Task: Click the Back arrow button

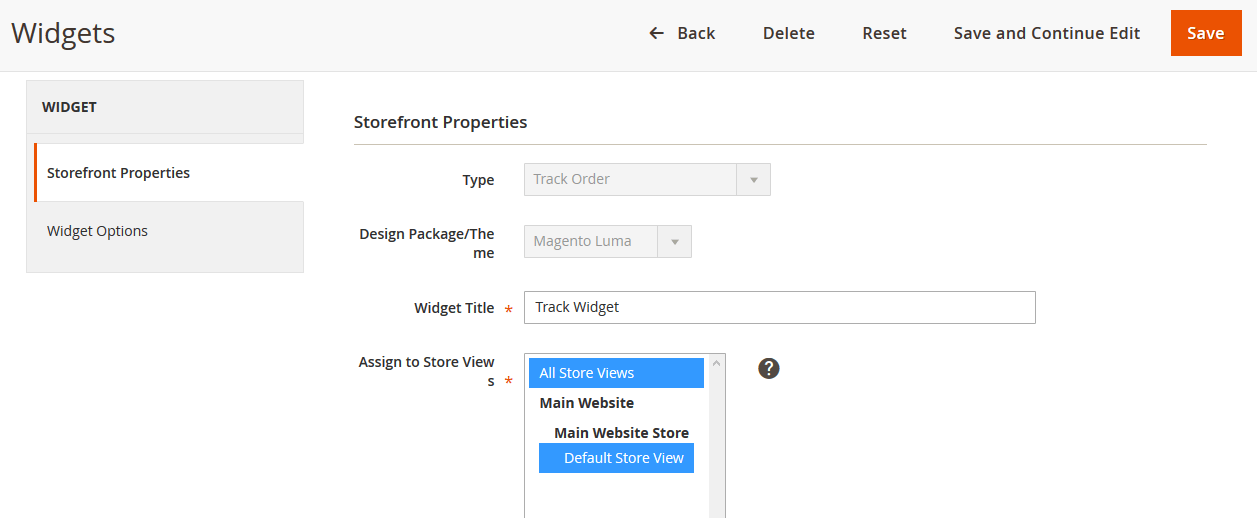Action: coord(682,33)
